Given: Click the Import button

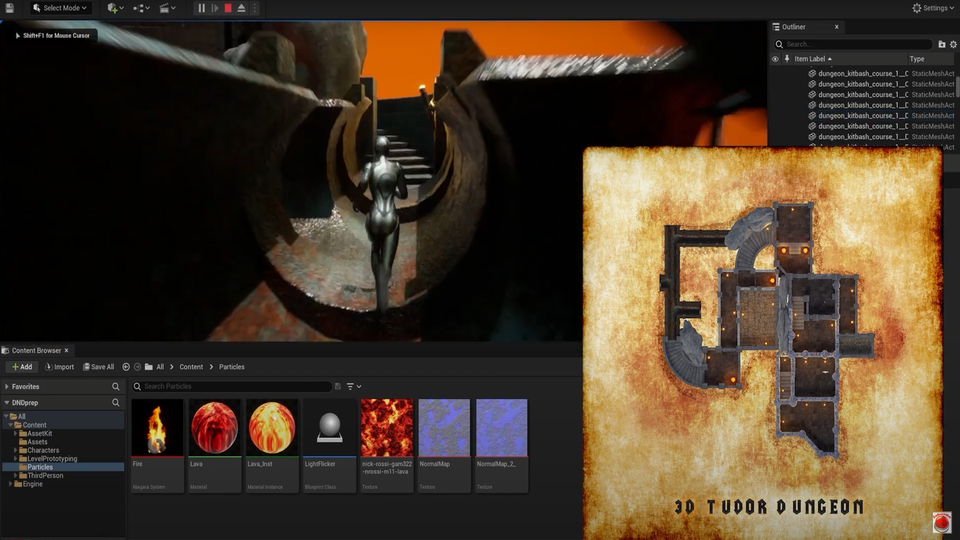Looking at the screenshot, I should click(58, 367).
